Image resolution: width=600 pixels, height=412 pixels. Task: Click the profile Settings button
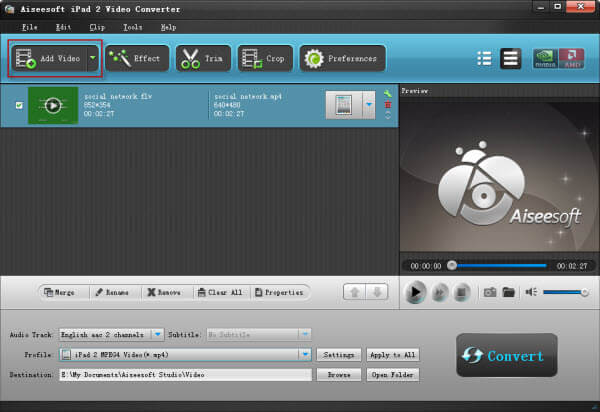[339, 355]
